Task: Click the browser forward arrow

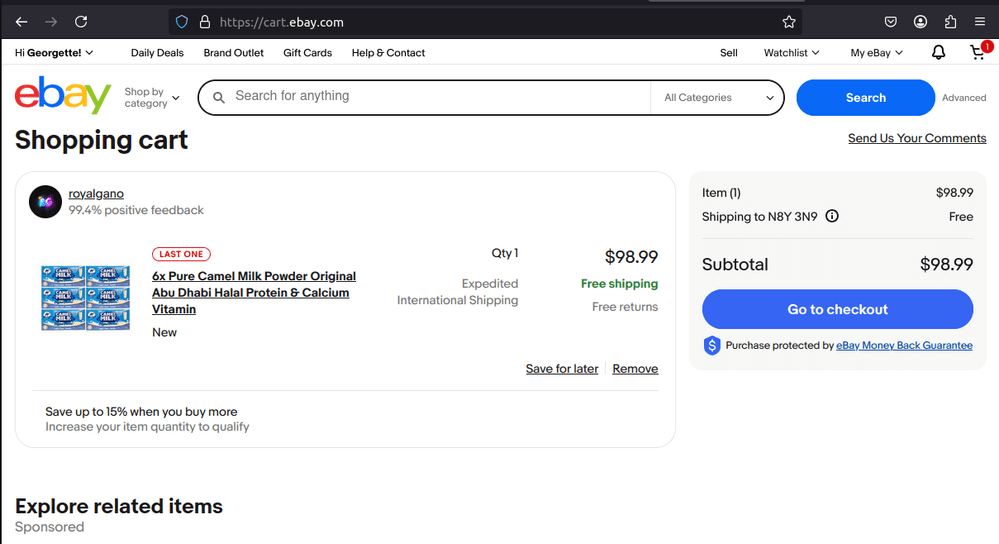Action: (x=51, y=22)
